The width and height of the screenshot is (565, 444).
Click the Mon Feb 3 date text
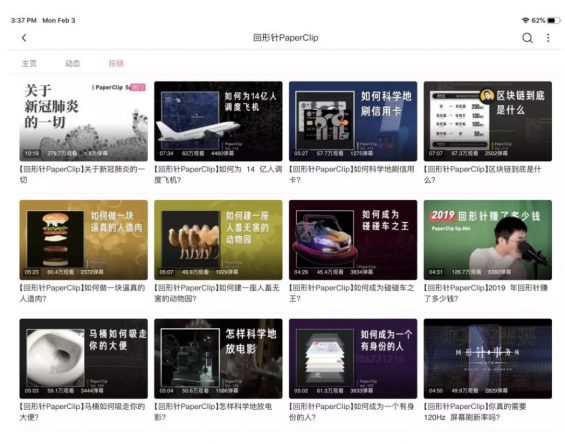(59, 21)
